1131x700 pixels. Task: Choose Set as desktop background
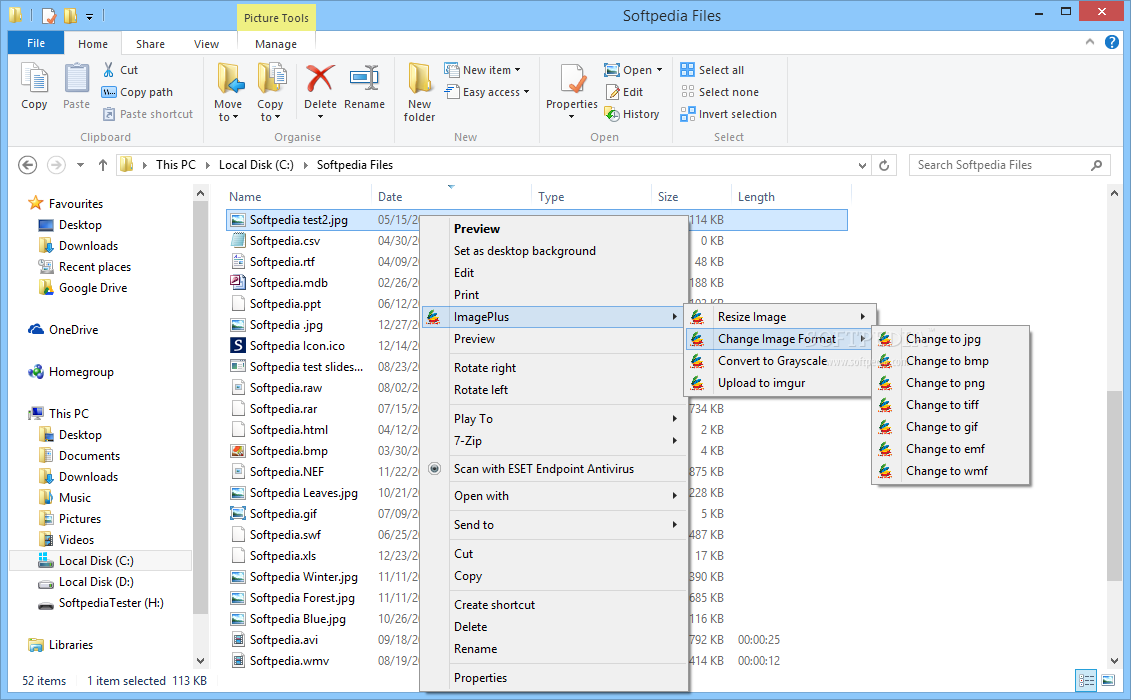(524, 251)
